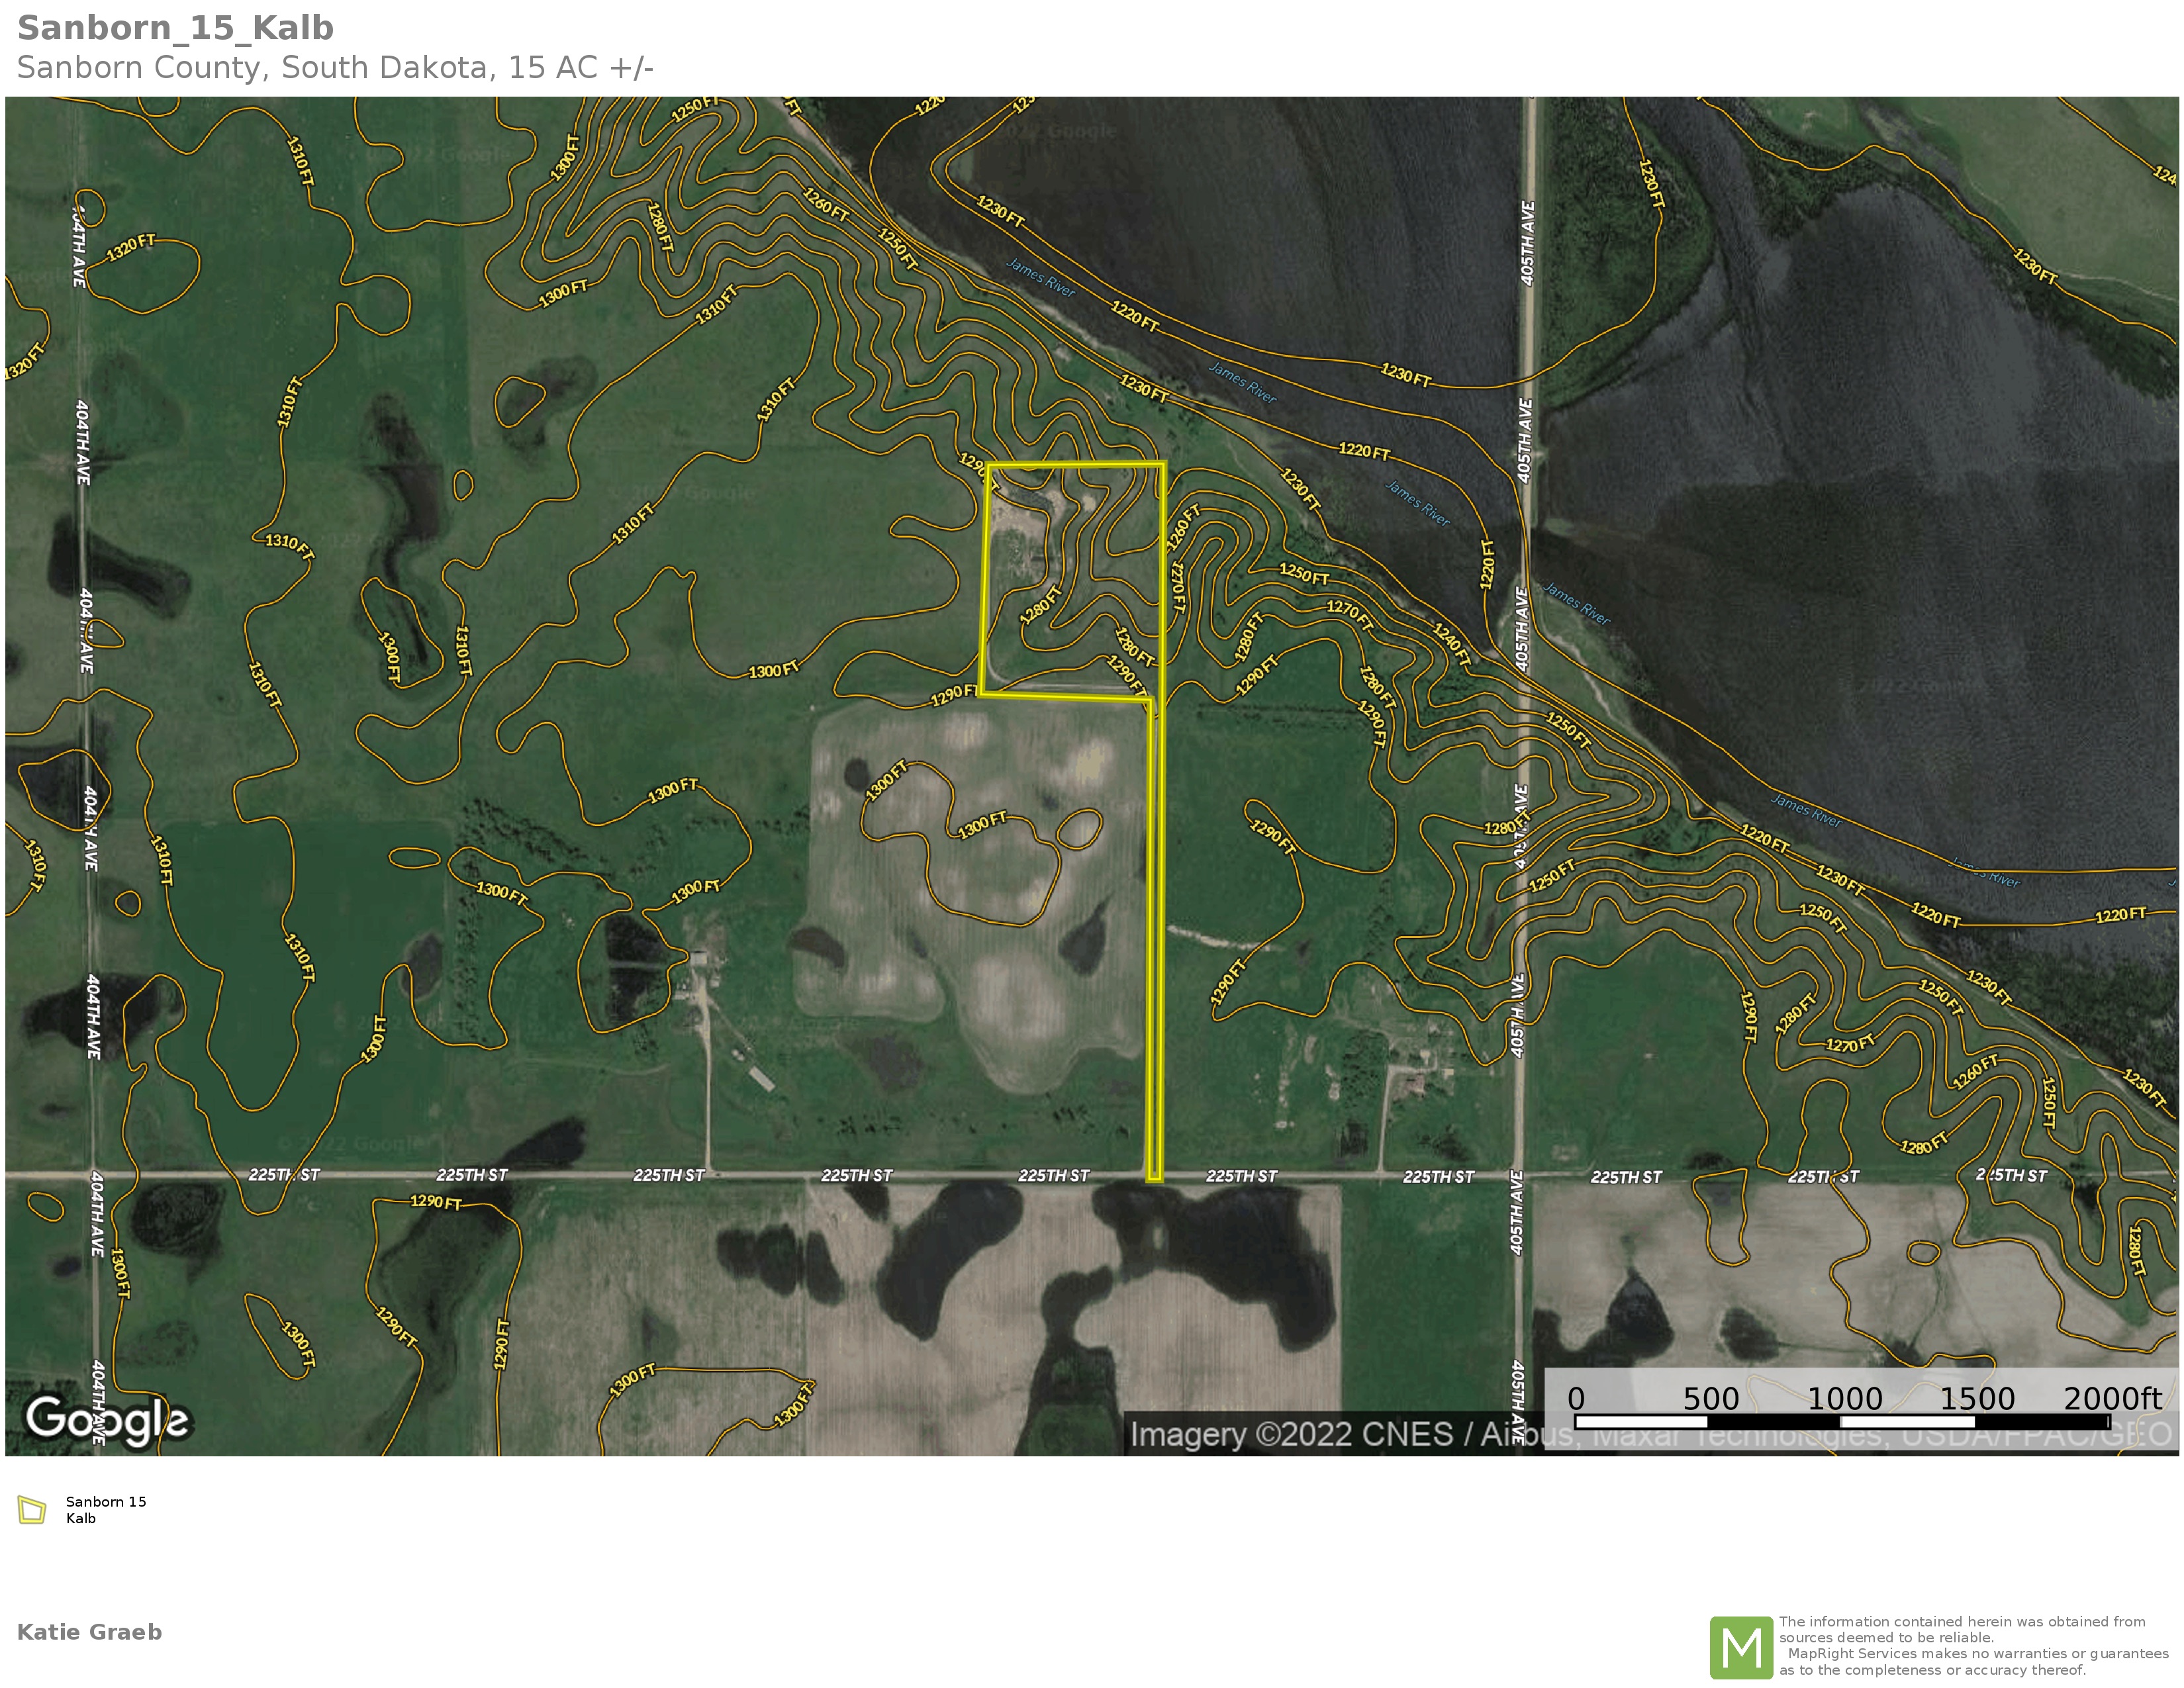
Task: Click the Sanborn_15_Kalb title heading
Action: tap(176, 28)
